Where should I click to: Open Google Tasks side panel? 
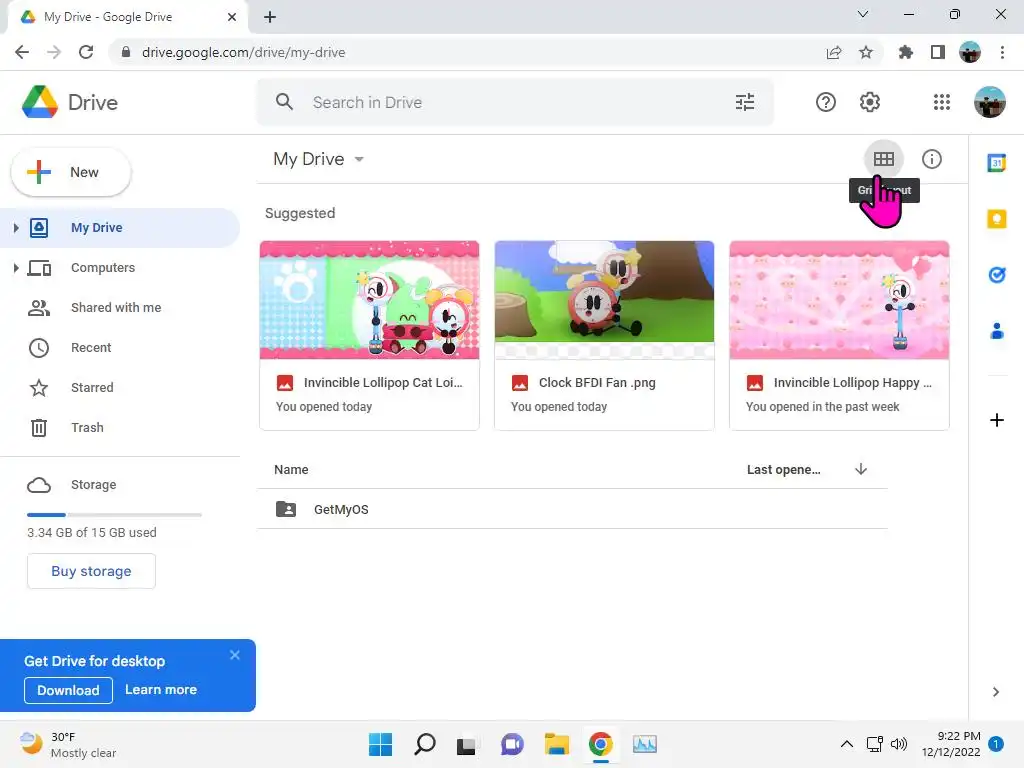[x=997, y=275]
